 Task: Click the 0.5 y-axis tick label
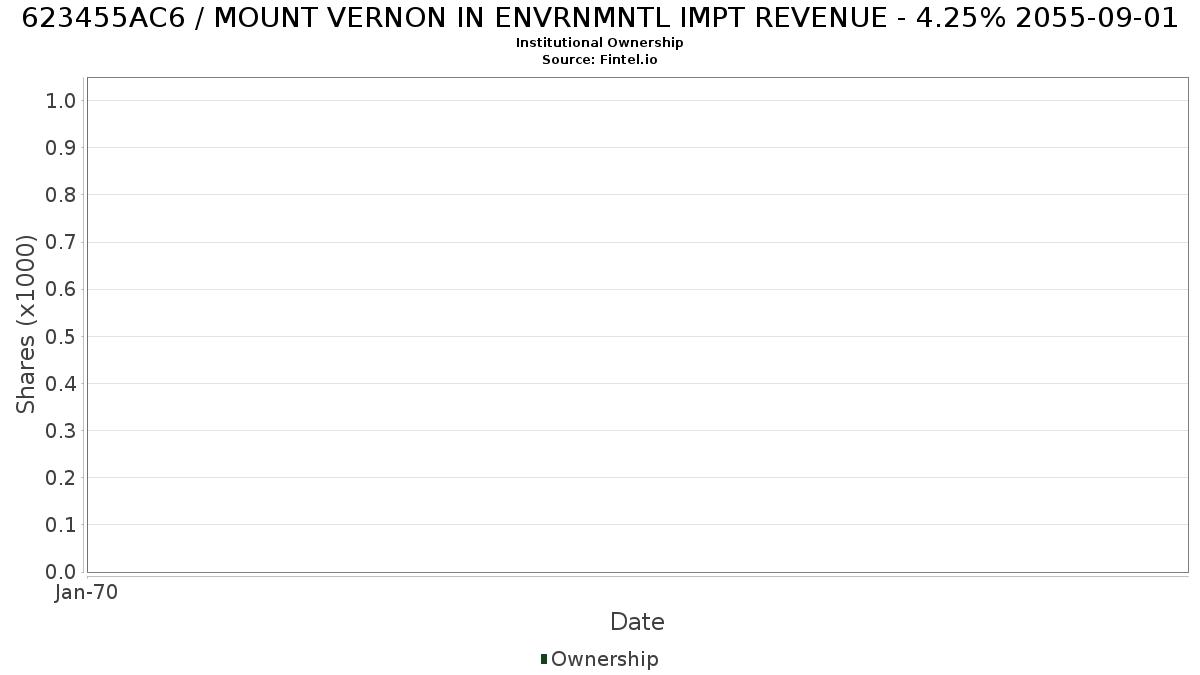(x=61, y=336)
